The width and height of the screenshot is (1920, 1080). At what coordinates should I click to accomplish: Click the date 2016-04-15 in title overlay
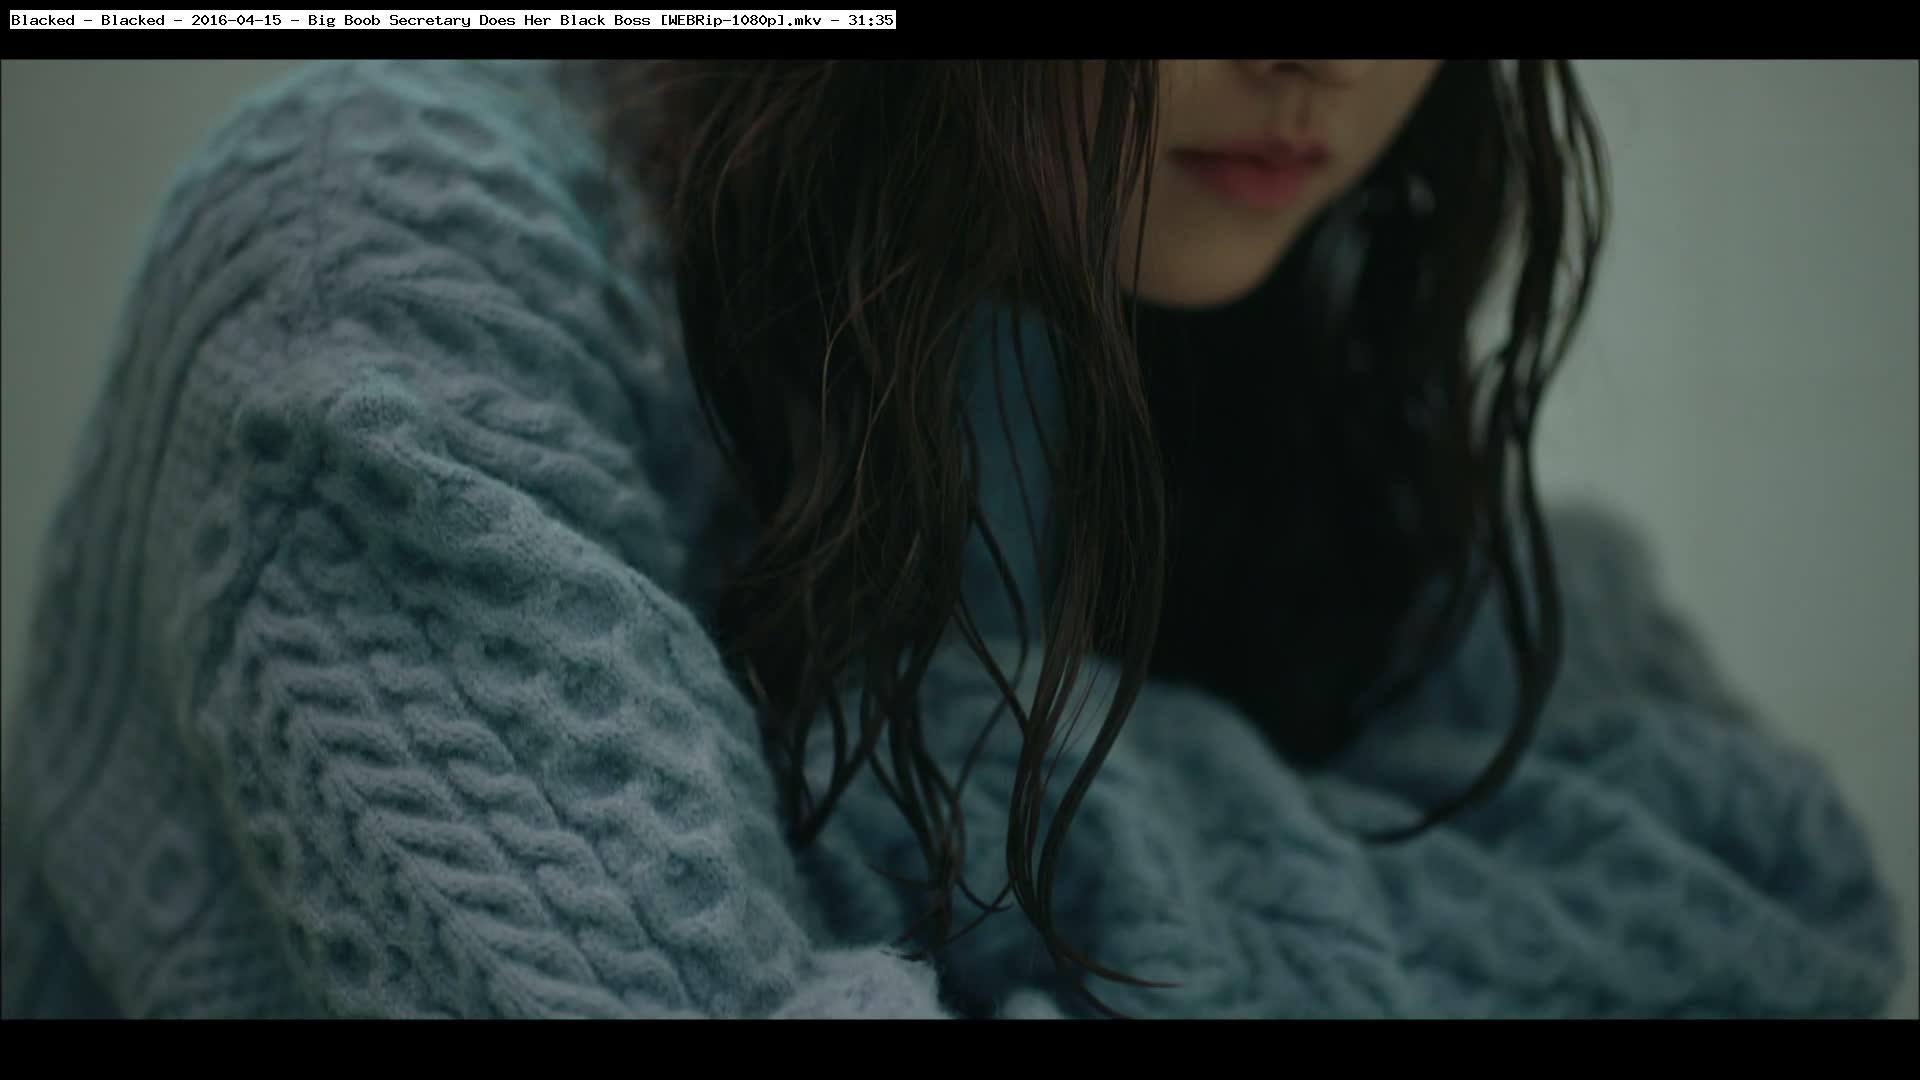point(236,20)
